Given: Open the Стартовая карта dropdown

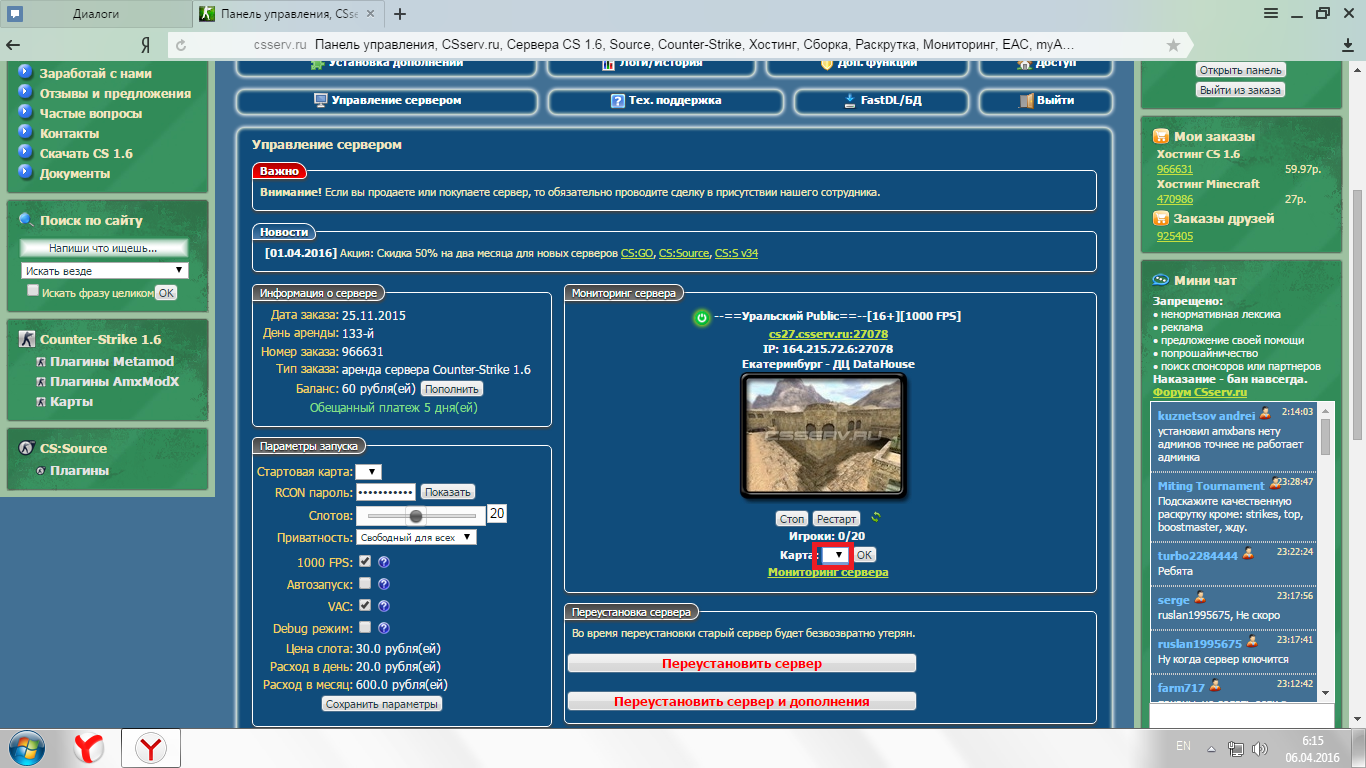Looking at the screenshot, I should click(369, 471).
